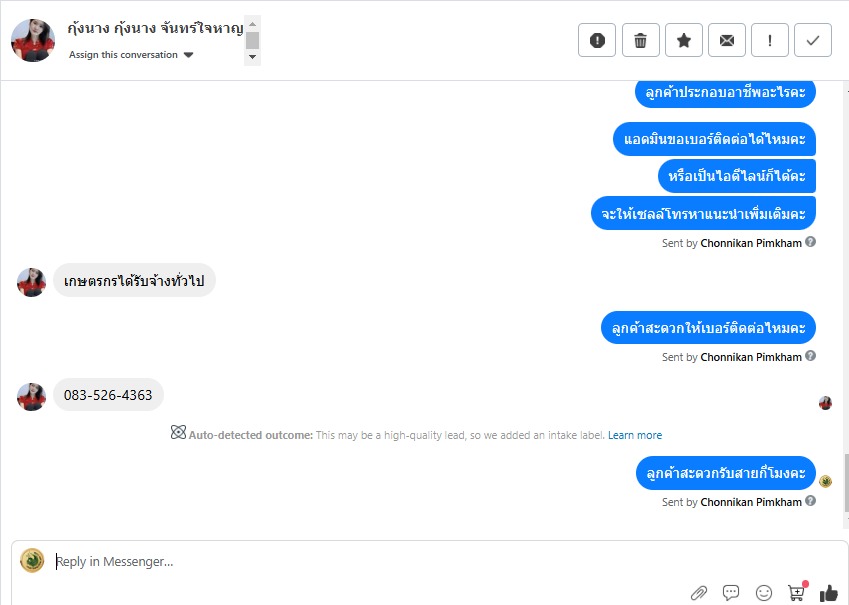Delete conversation with trash icon
Image resolution: width=849 pixels, height=605 pixels.
[x=641, y=40]
